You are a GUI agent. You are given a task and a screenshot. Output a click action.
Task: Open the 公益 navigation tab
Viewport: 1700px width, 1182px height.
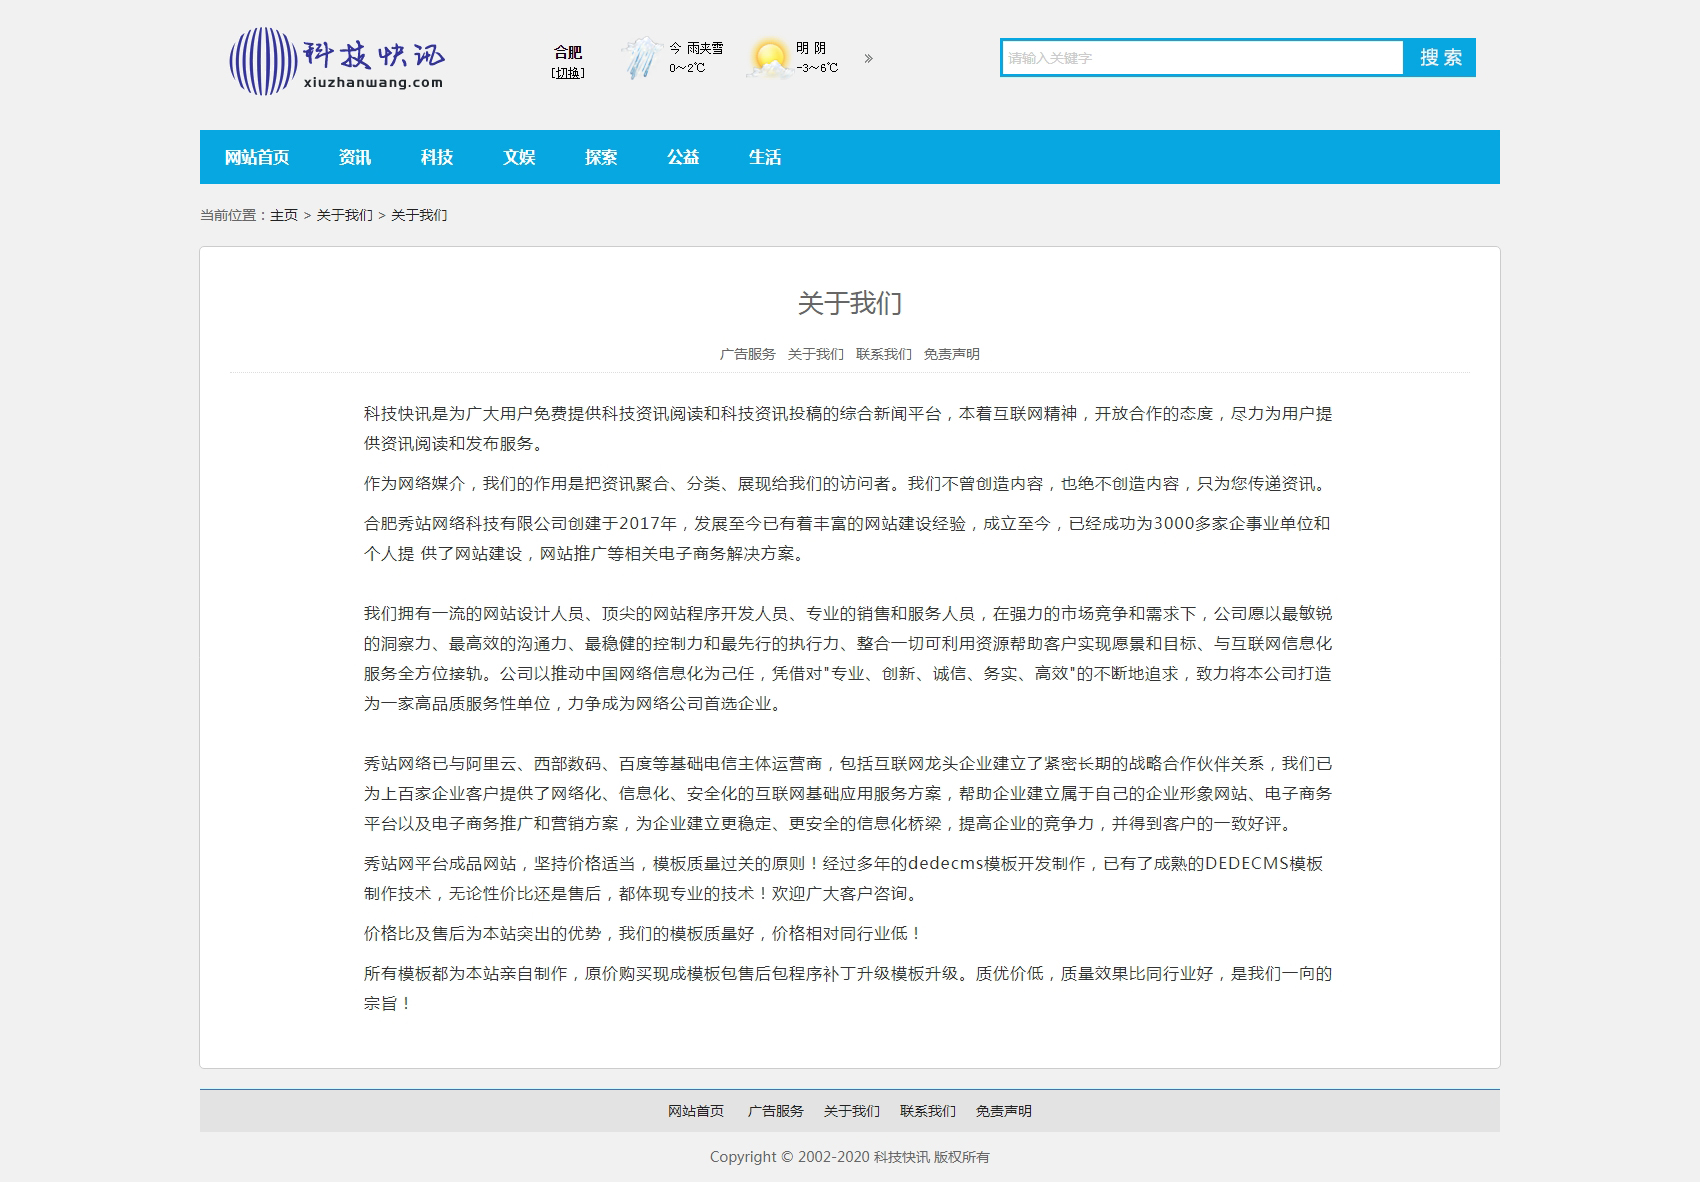pos(683,157)
